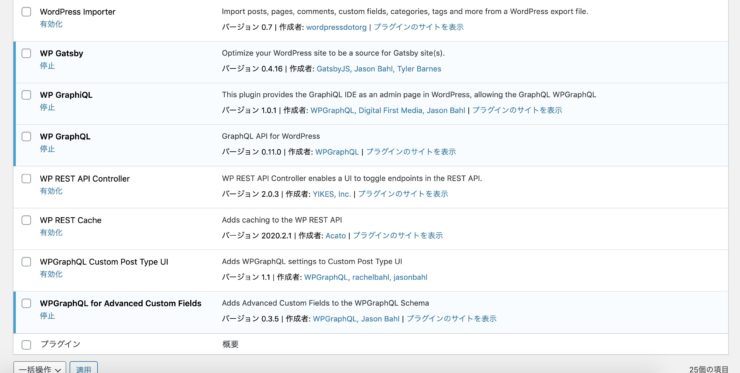
Task: Activate WP REST Cache via 有効化
Action: pos(51,232)
